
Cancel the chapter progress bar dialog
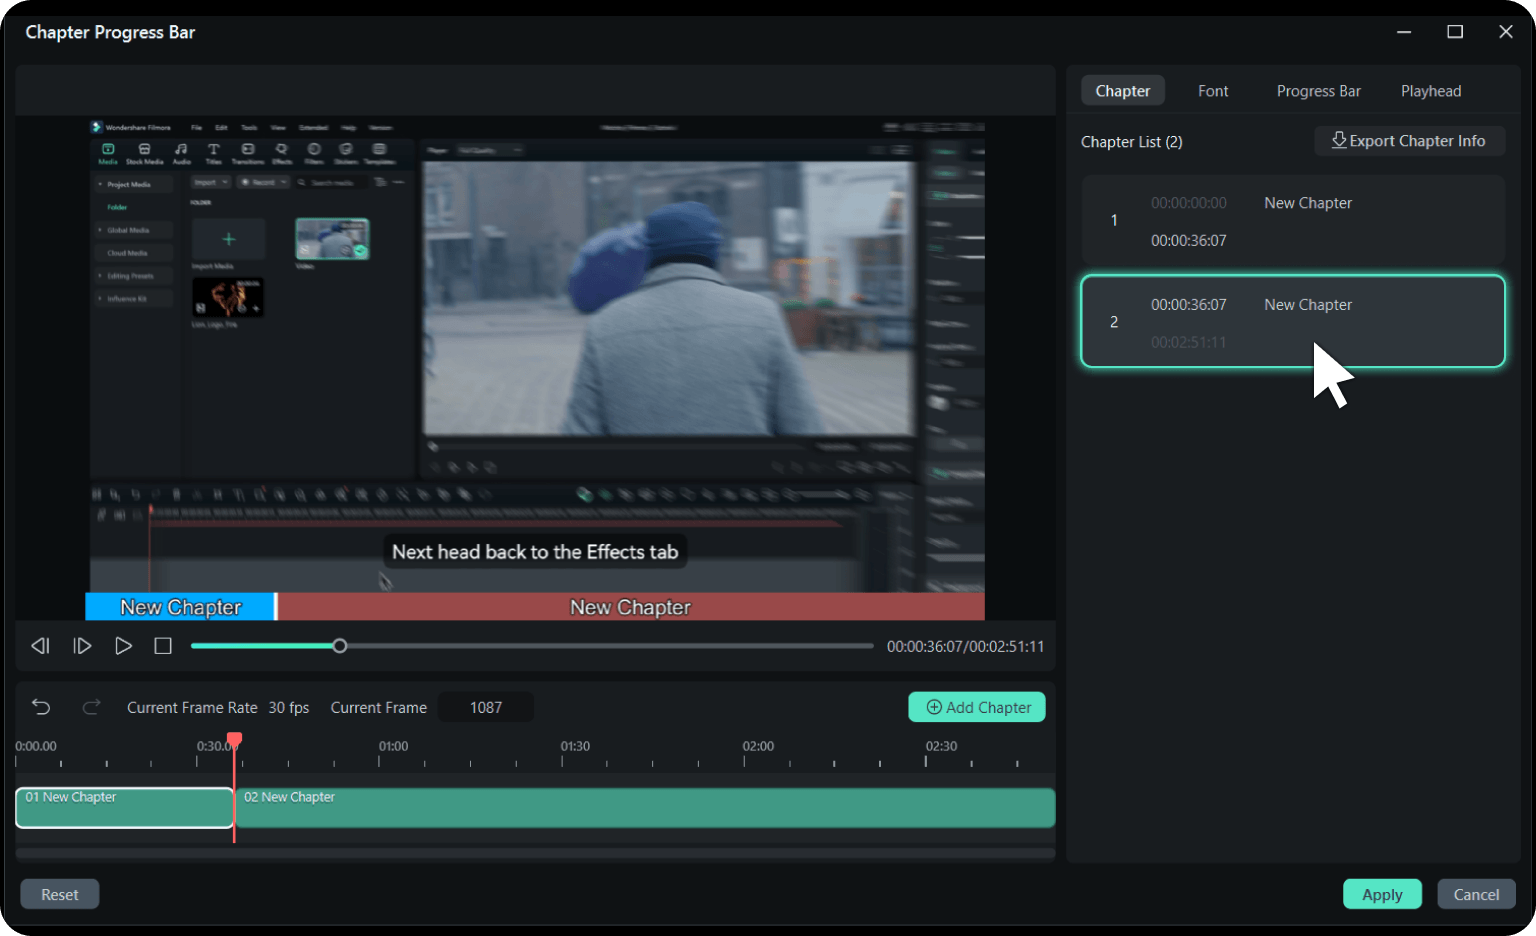coord(1476,894)
